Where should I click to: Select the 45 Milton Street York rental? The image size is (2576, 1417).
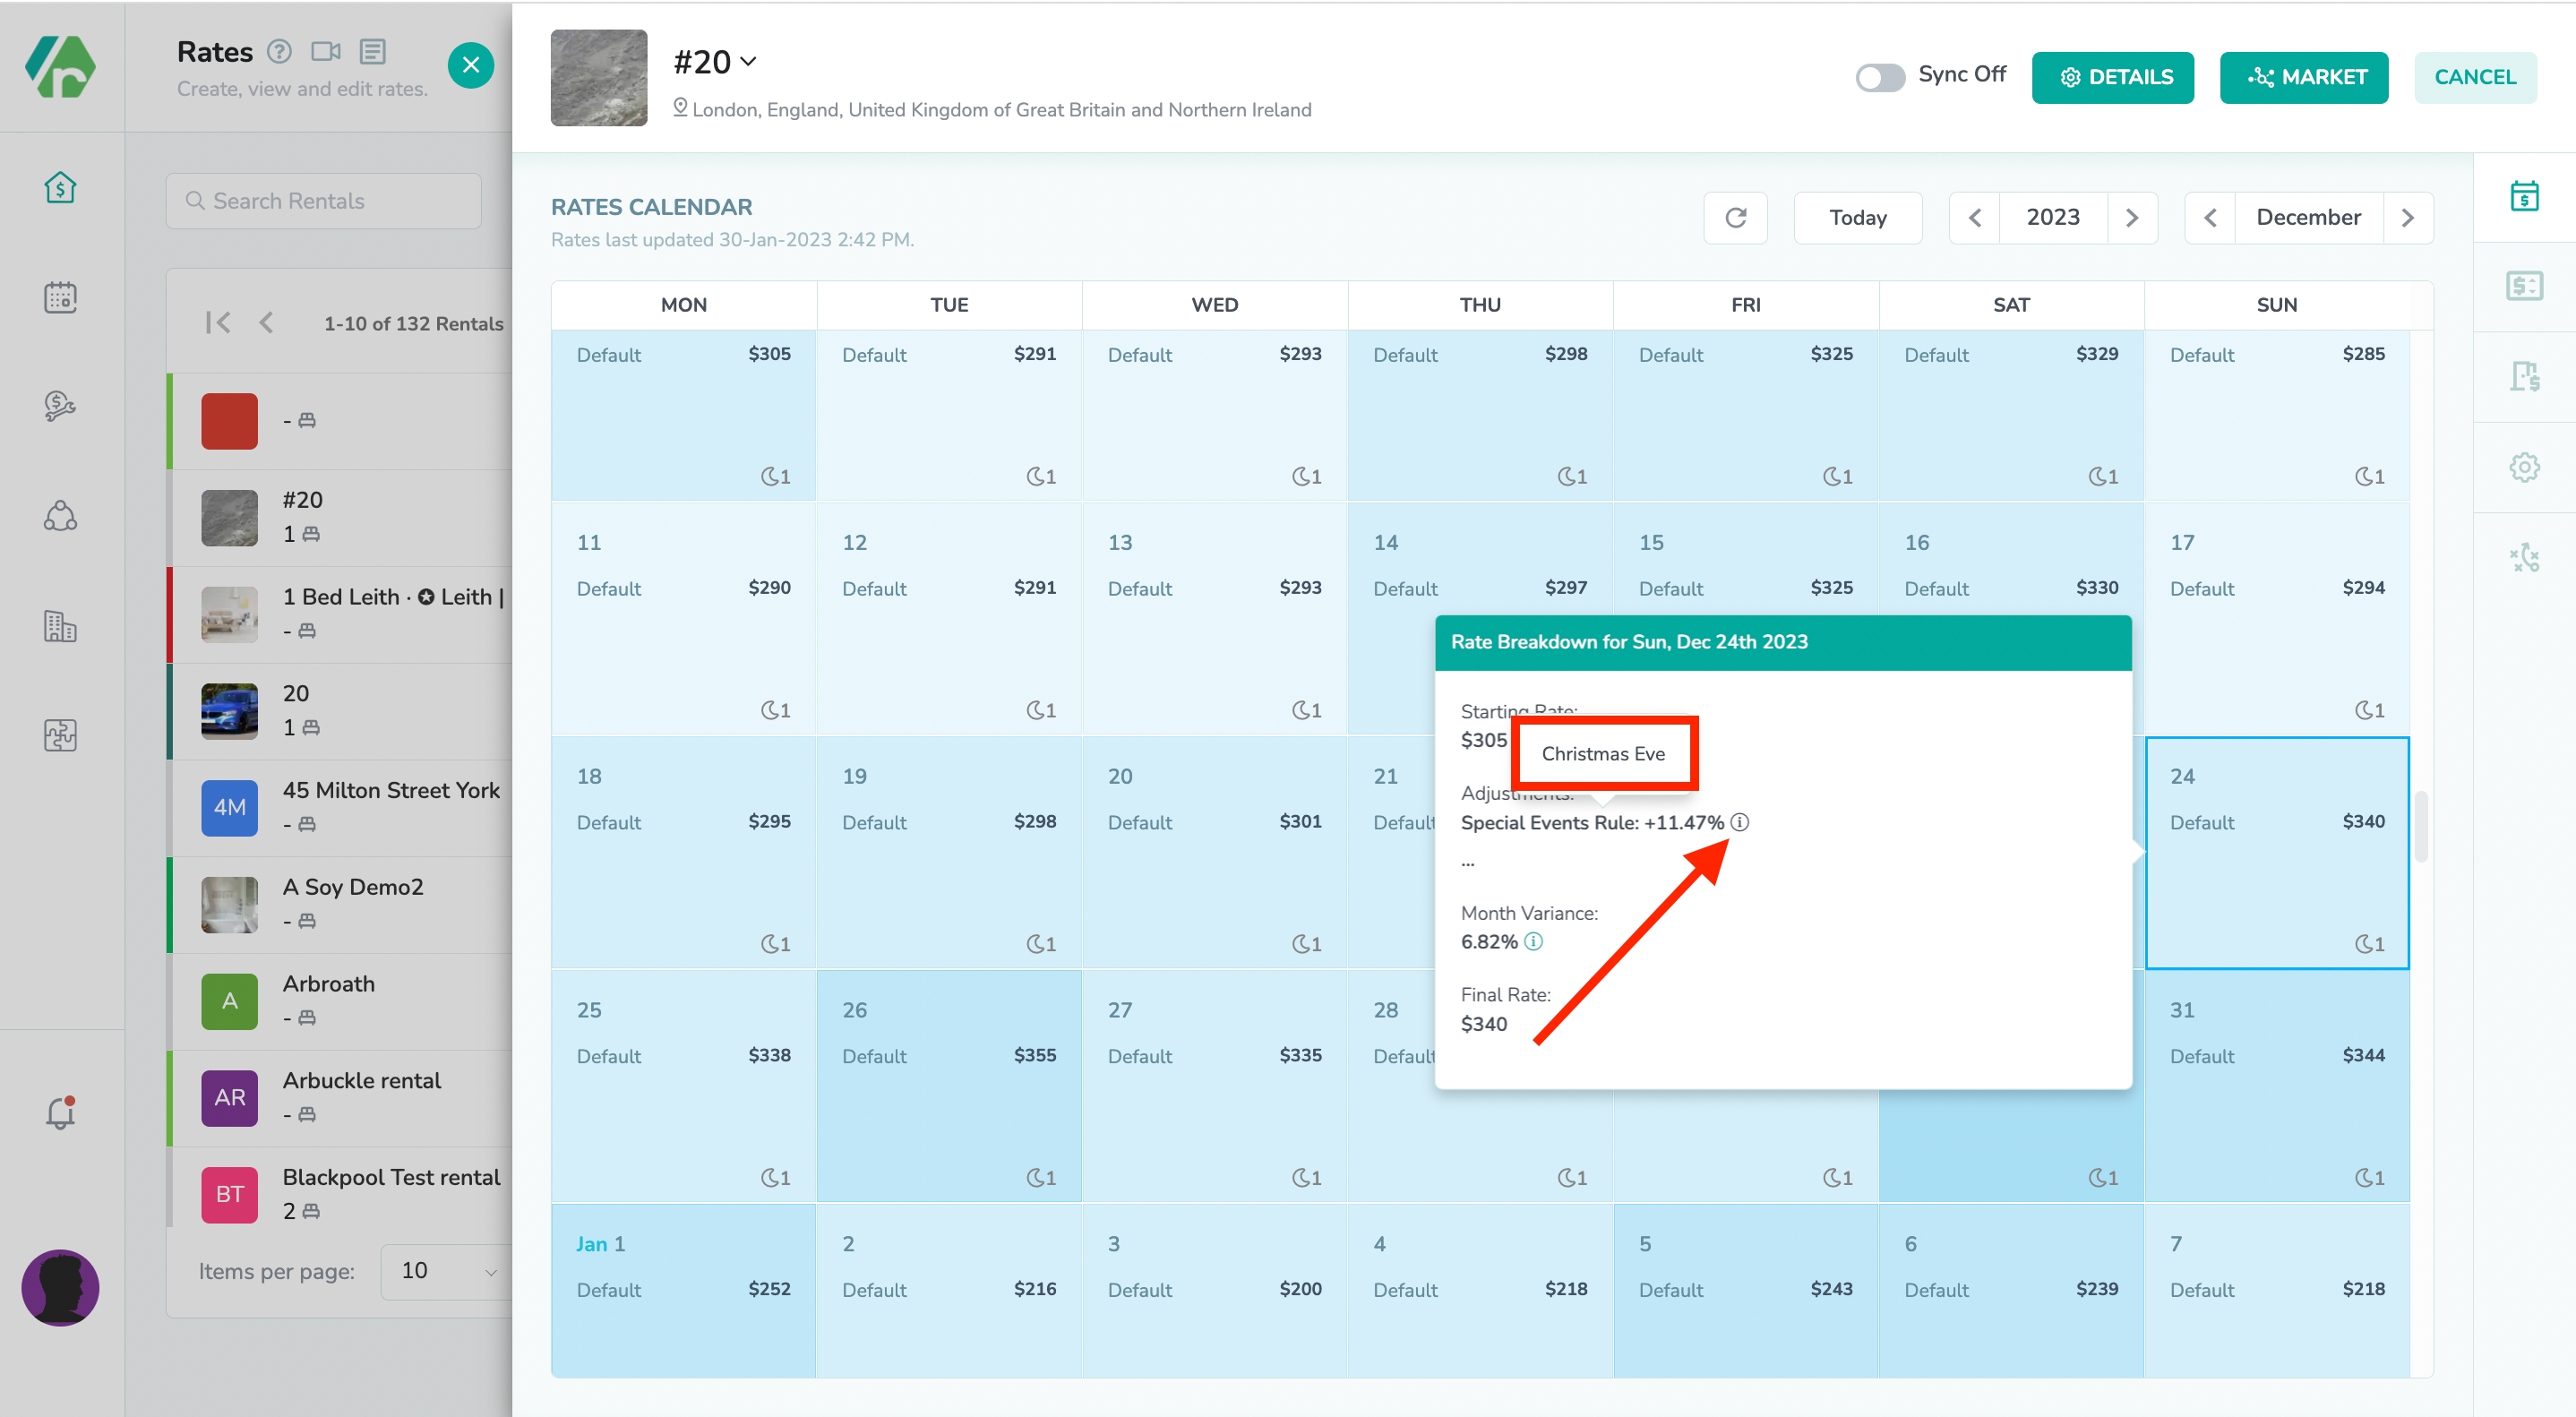pyautogui.click(x=340, y=807)
